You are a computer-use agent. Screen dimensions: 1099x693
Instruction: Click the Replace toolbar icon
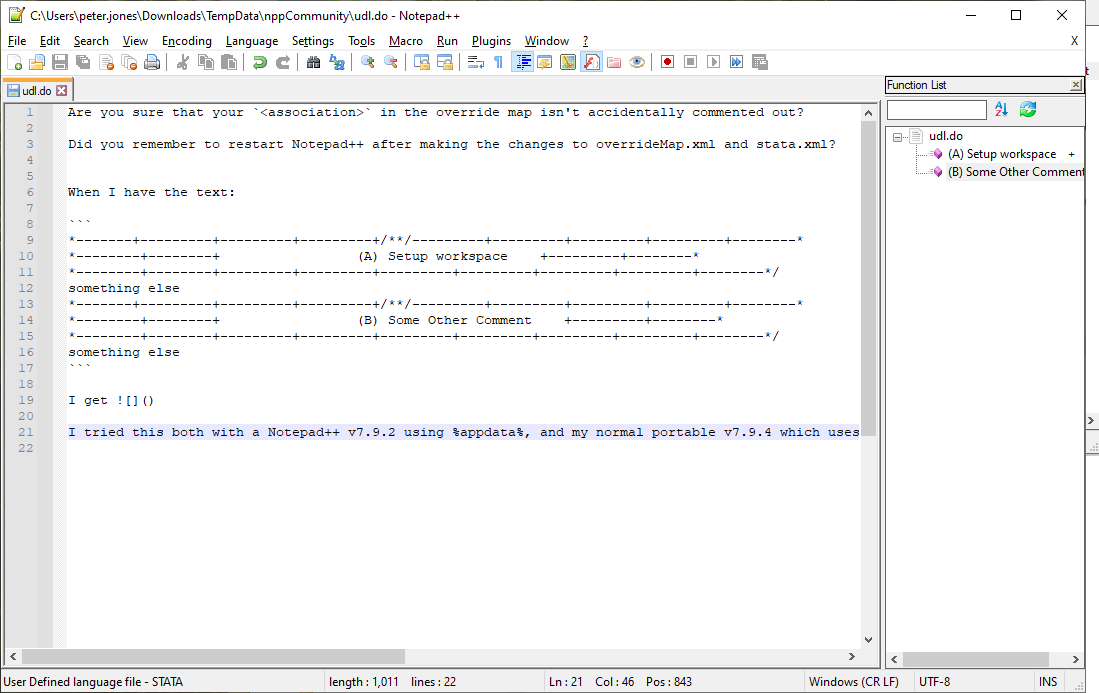[336, 62]
